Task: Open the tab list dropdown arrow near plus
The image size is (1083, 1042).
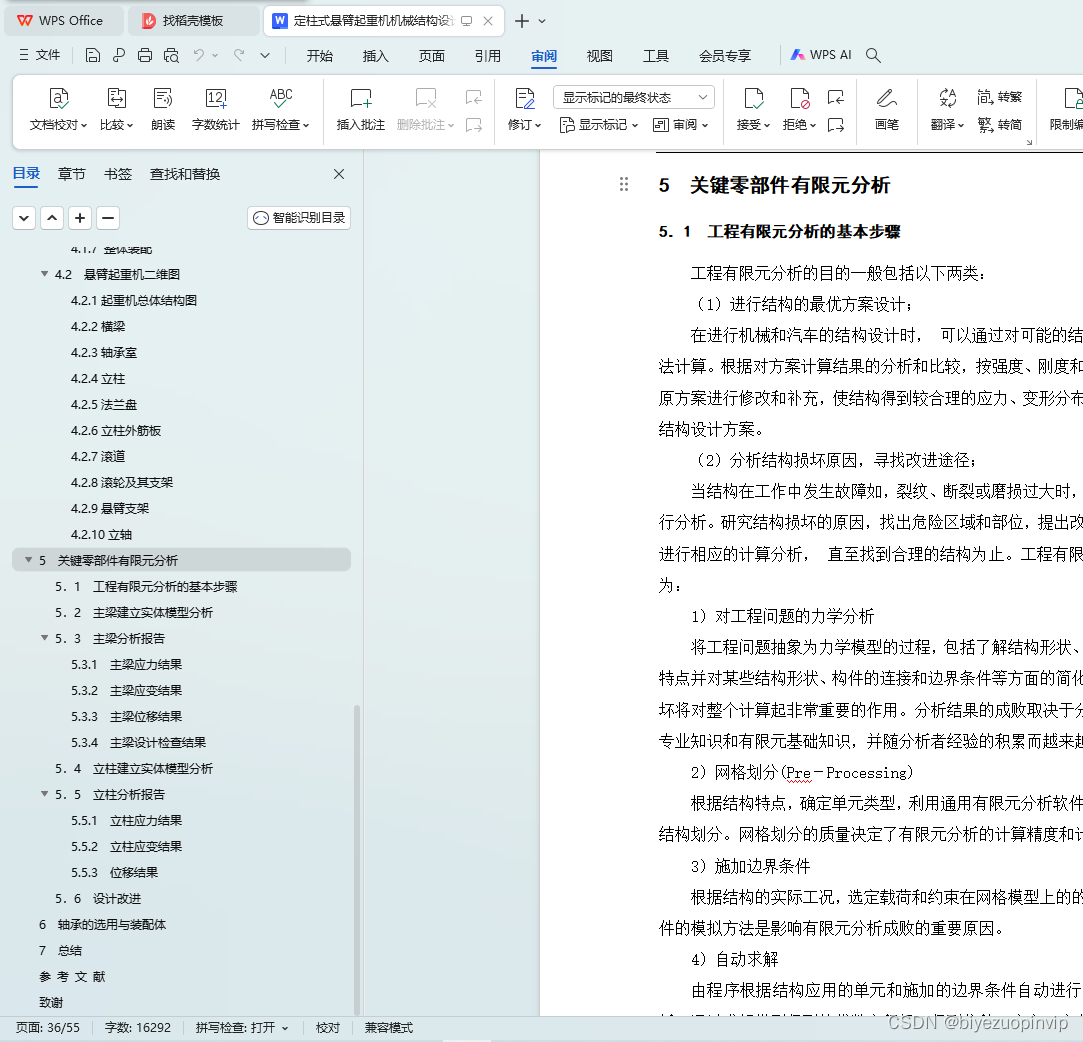Action: click(542, 21)
